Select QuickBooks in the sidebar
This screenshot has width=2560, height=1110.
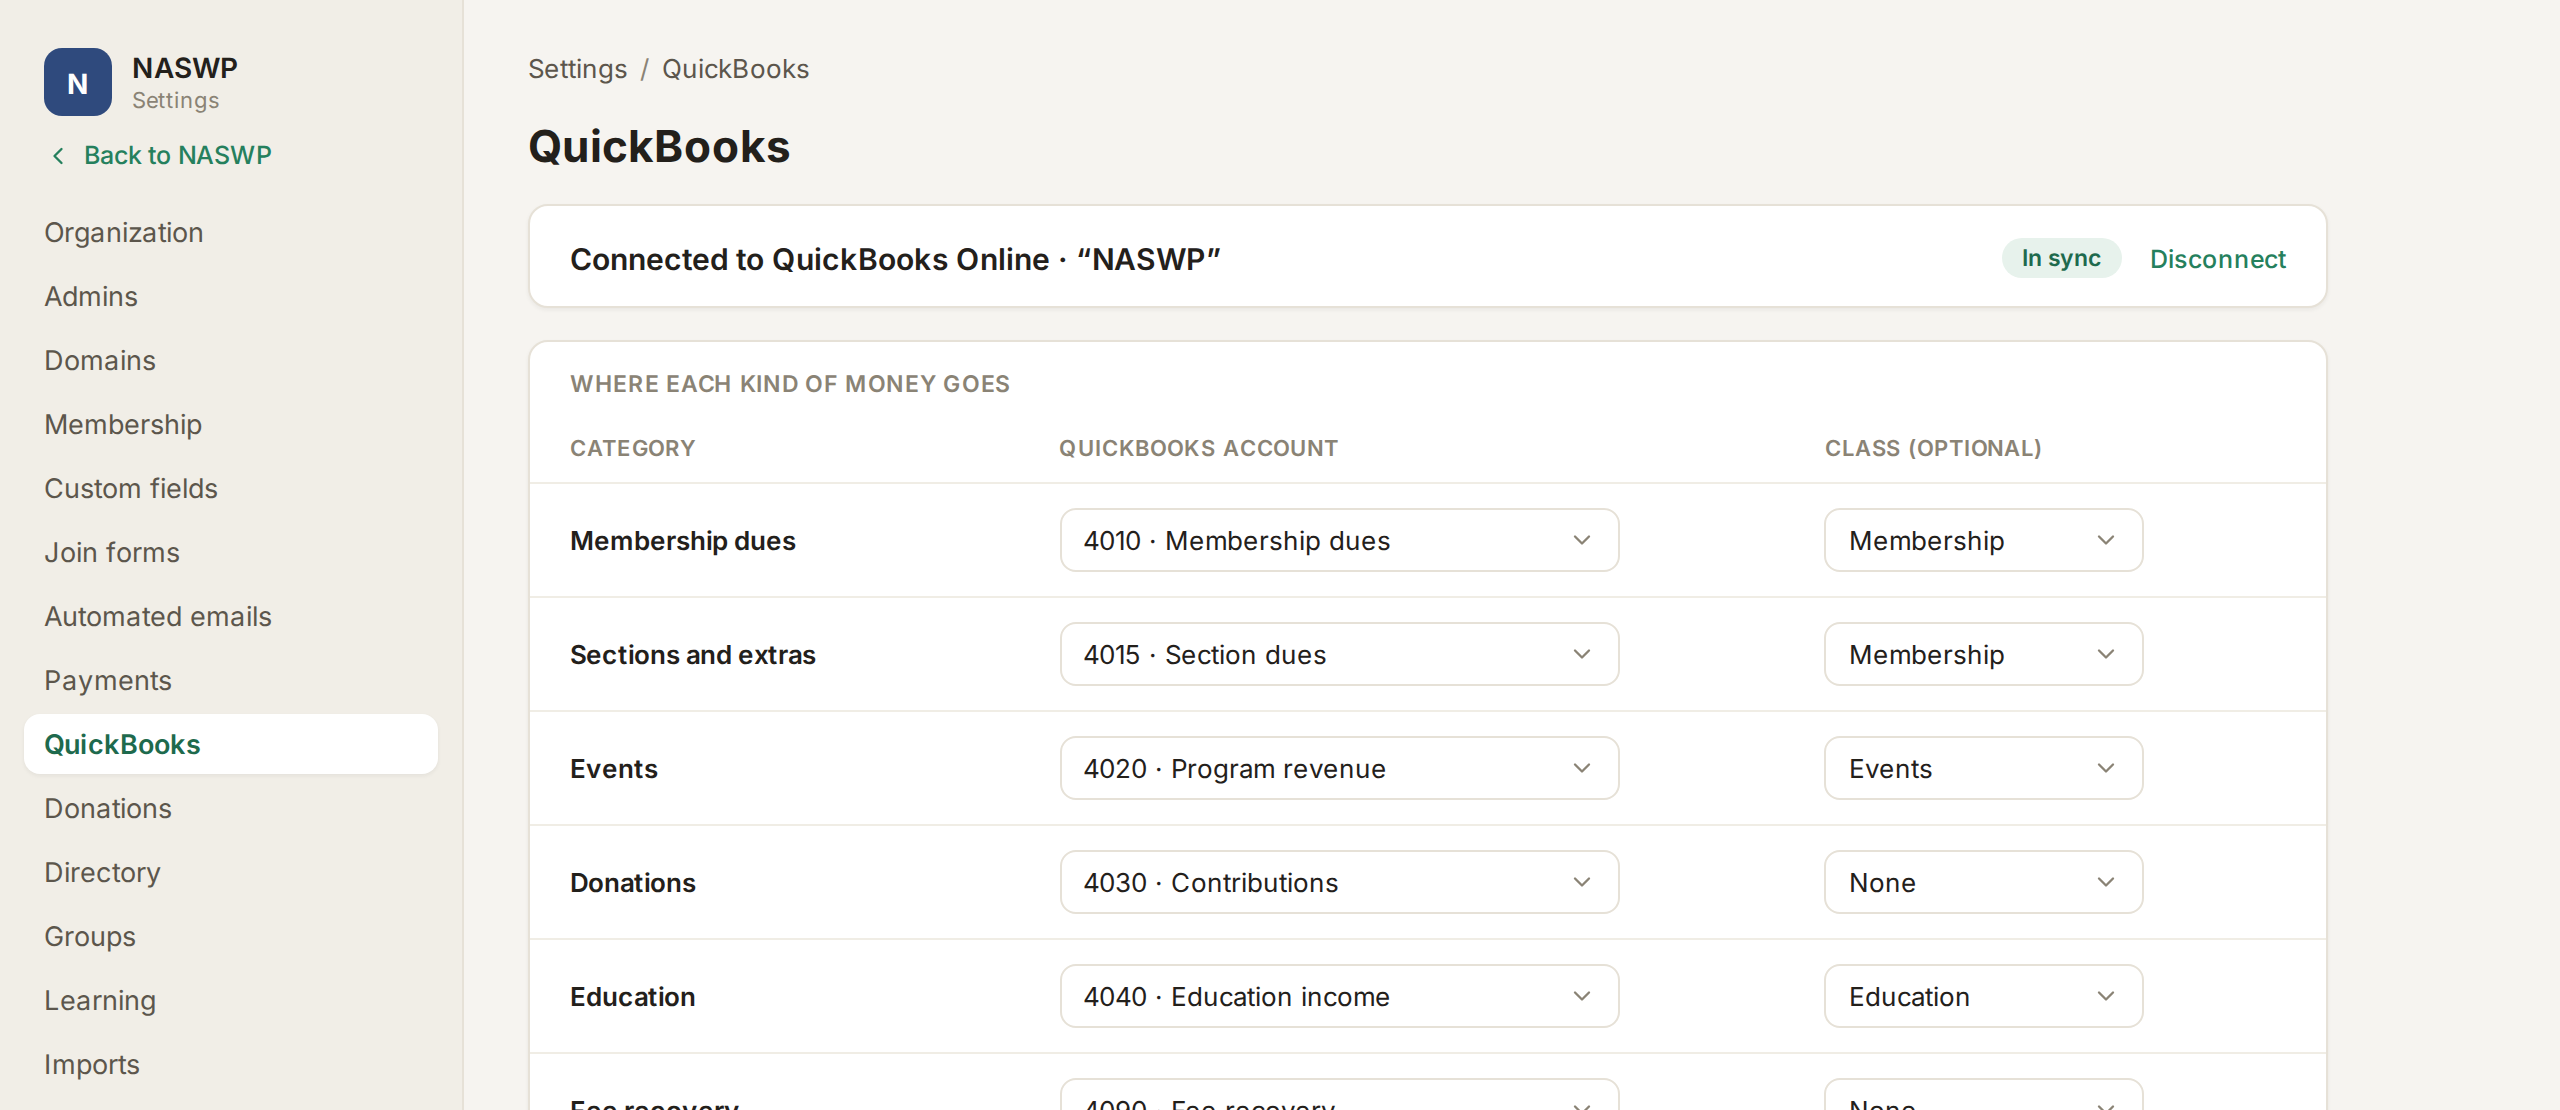tap(231, 744)
